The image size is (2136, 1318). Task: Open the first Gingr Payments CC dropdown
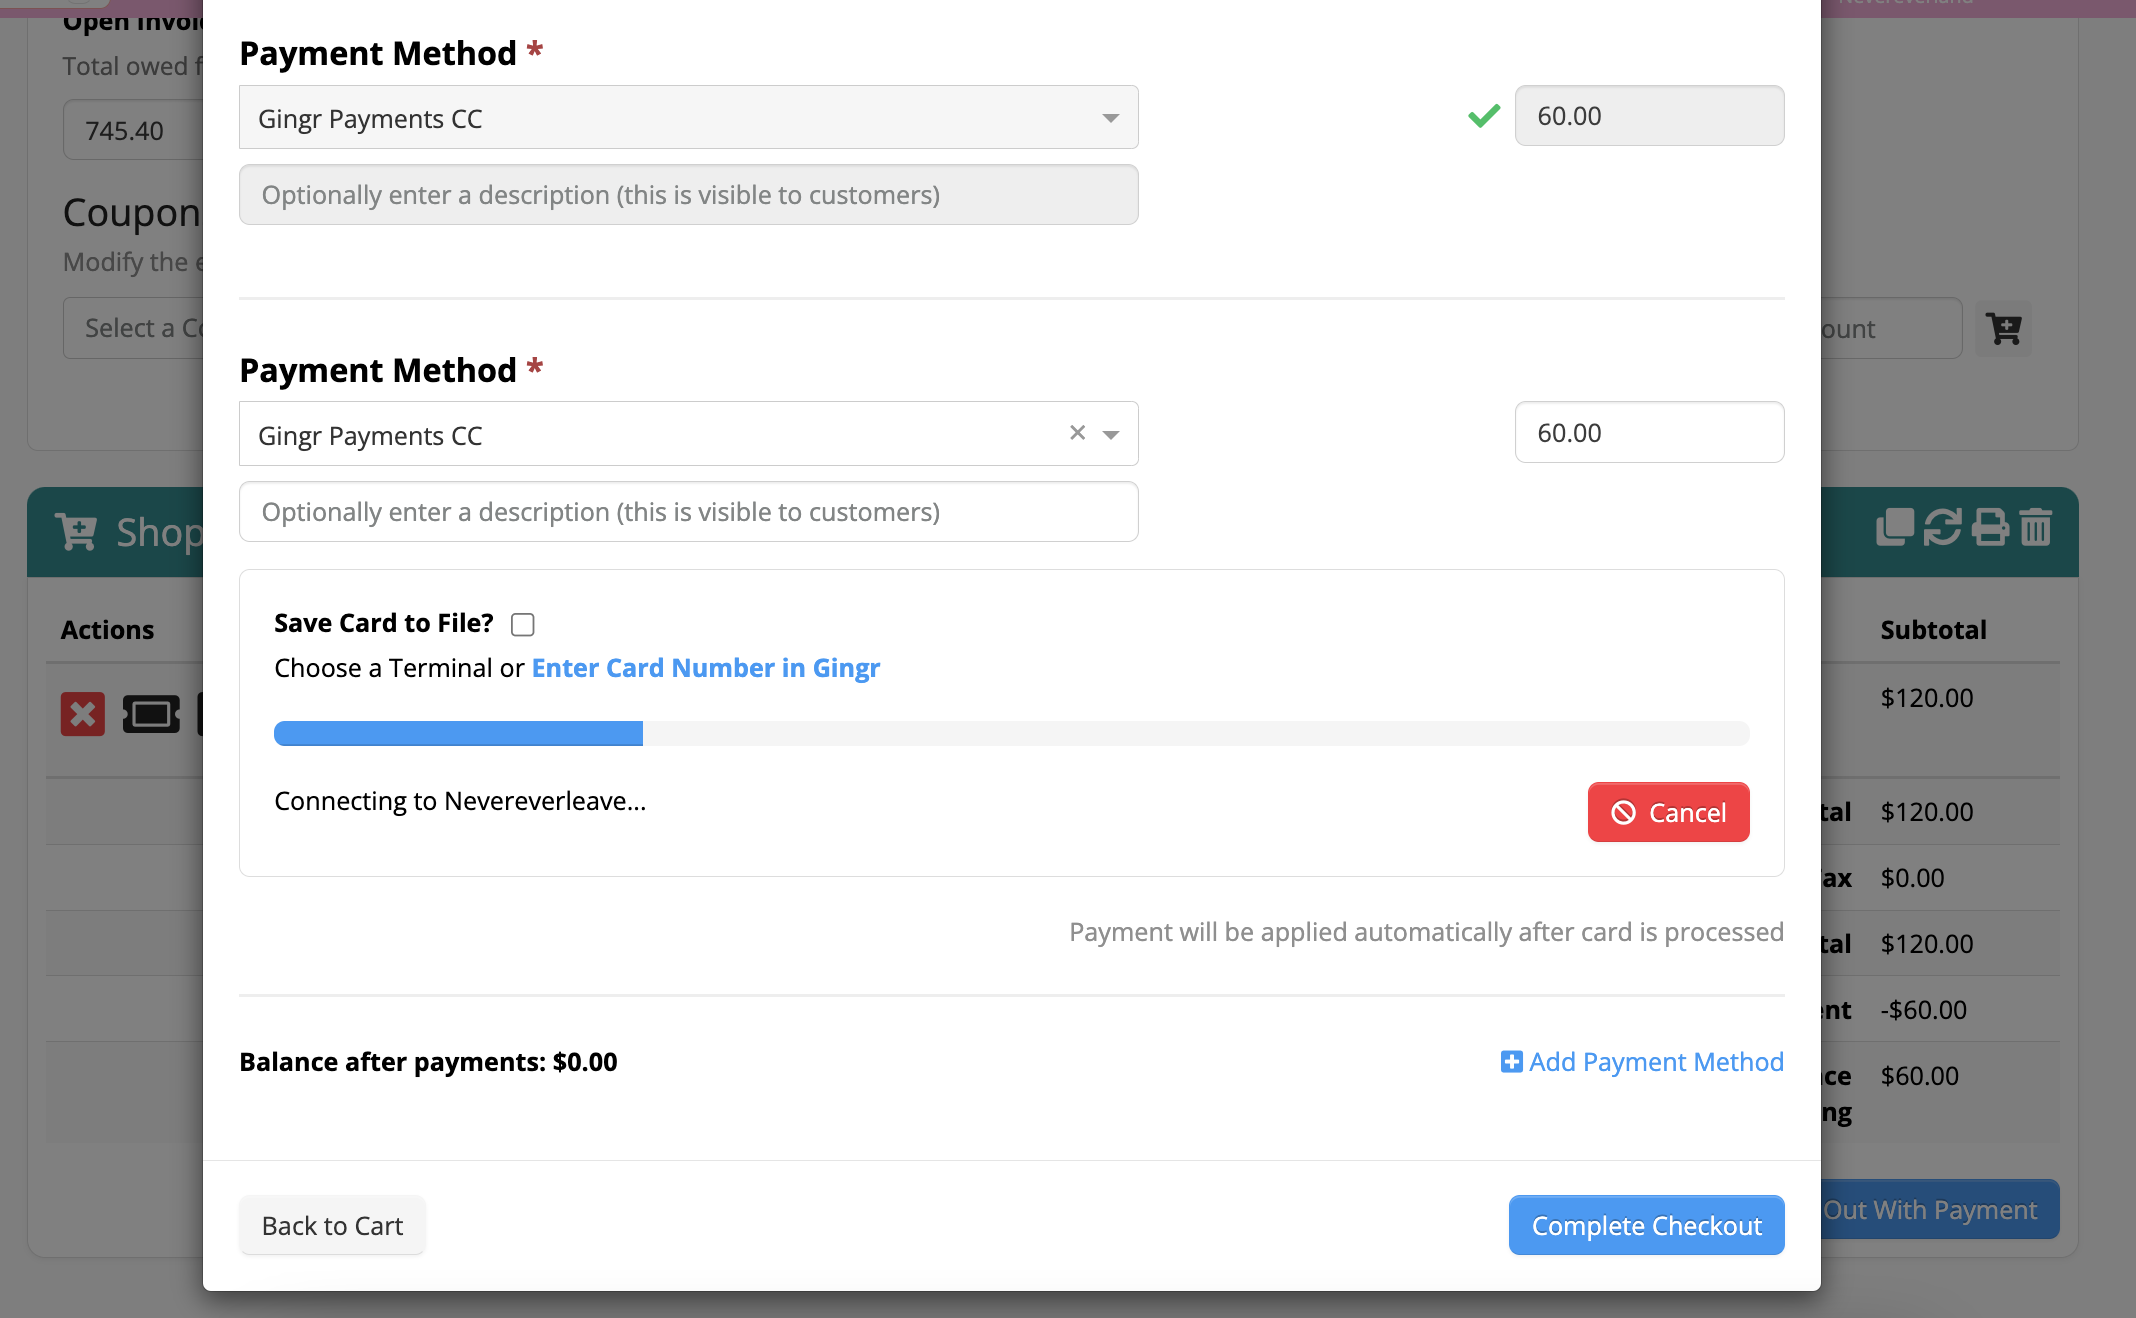coord(688,118)
